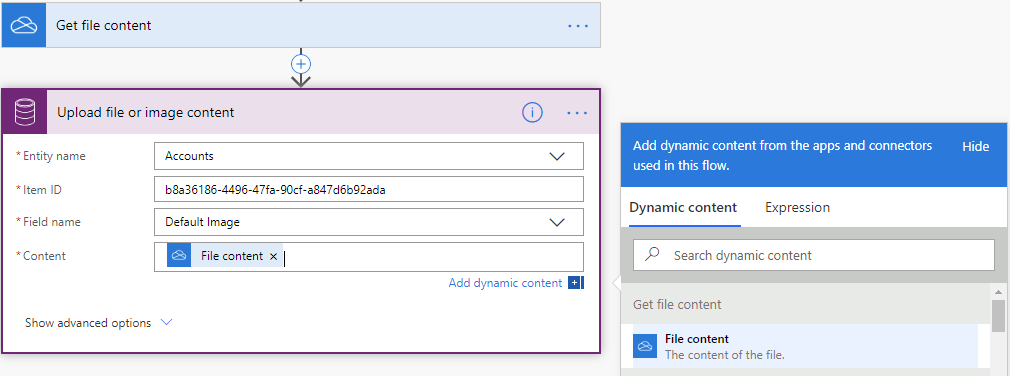Switch to the Expression tab
The width and height of the screenshot is (1010, 376).
point(797,207)
